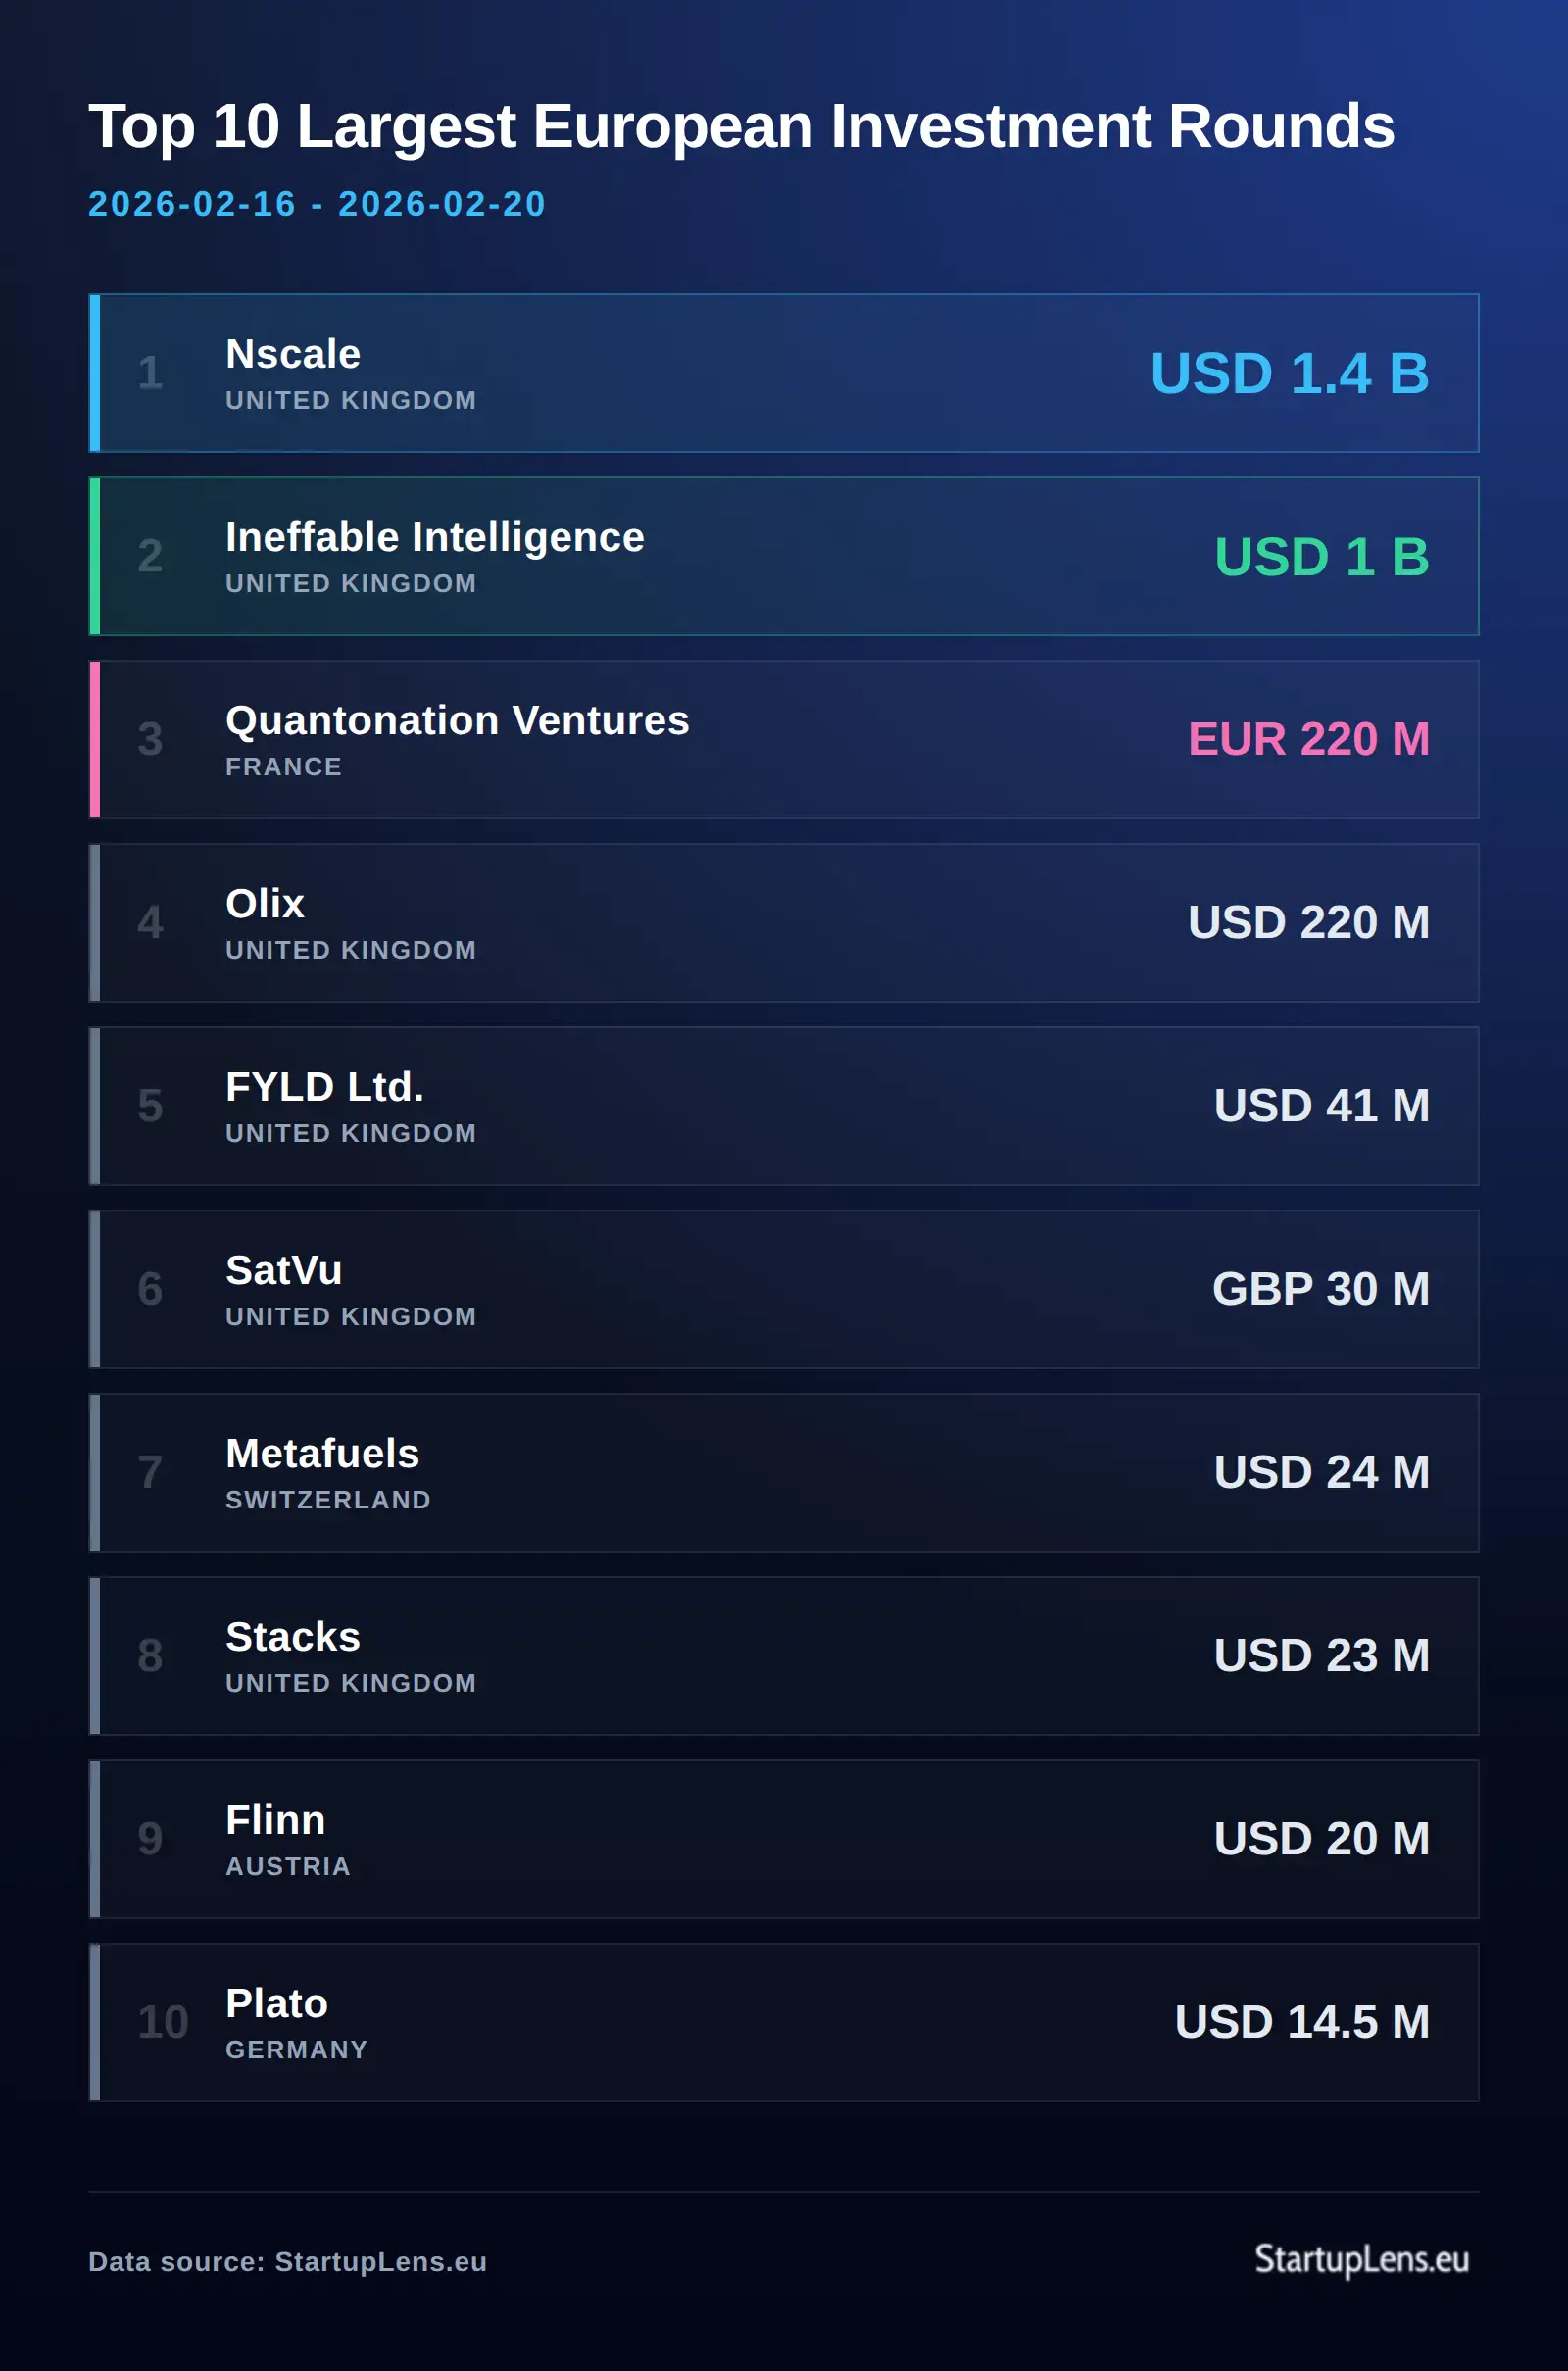
Task: Select the Metafuels company name
Action: click(322, 1454)
